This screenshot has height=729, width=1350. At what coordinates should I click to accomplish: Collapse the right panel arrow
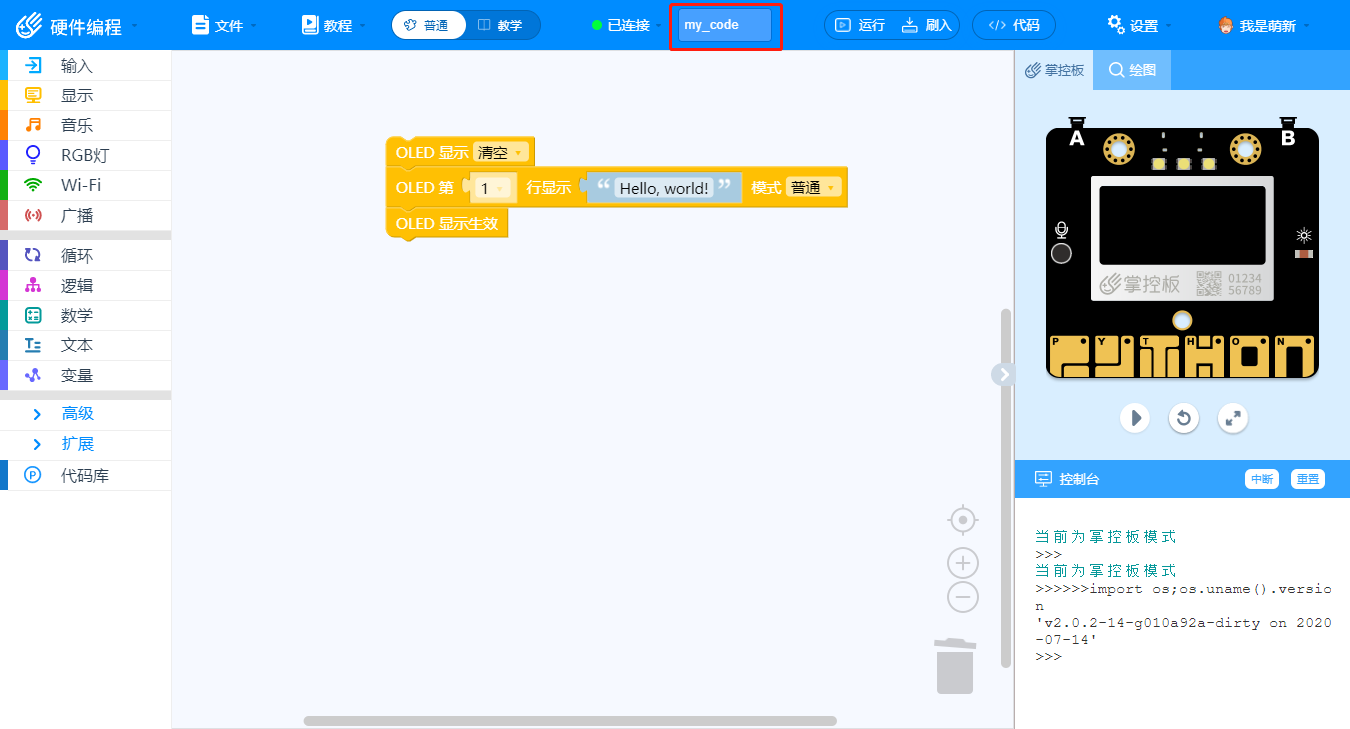coord(1004,374)
